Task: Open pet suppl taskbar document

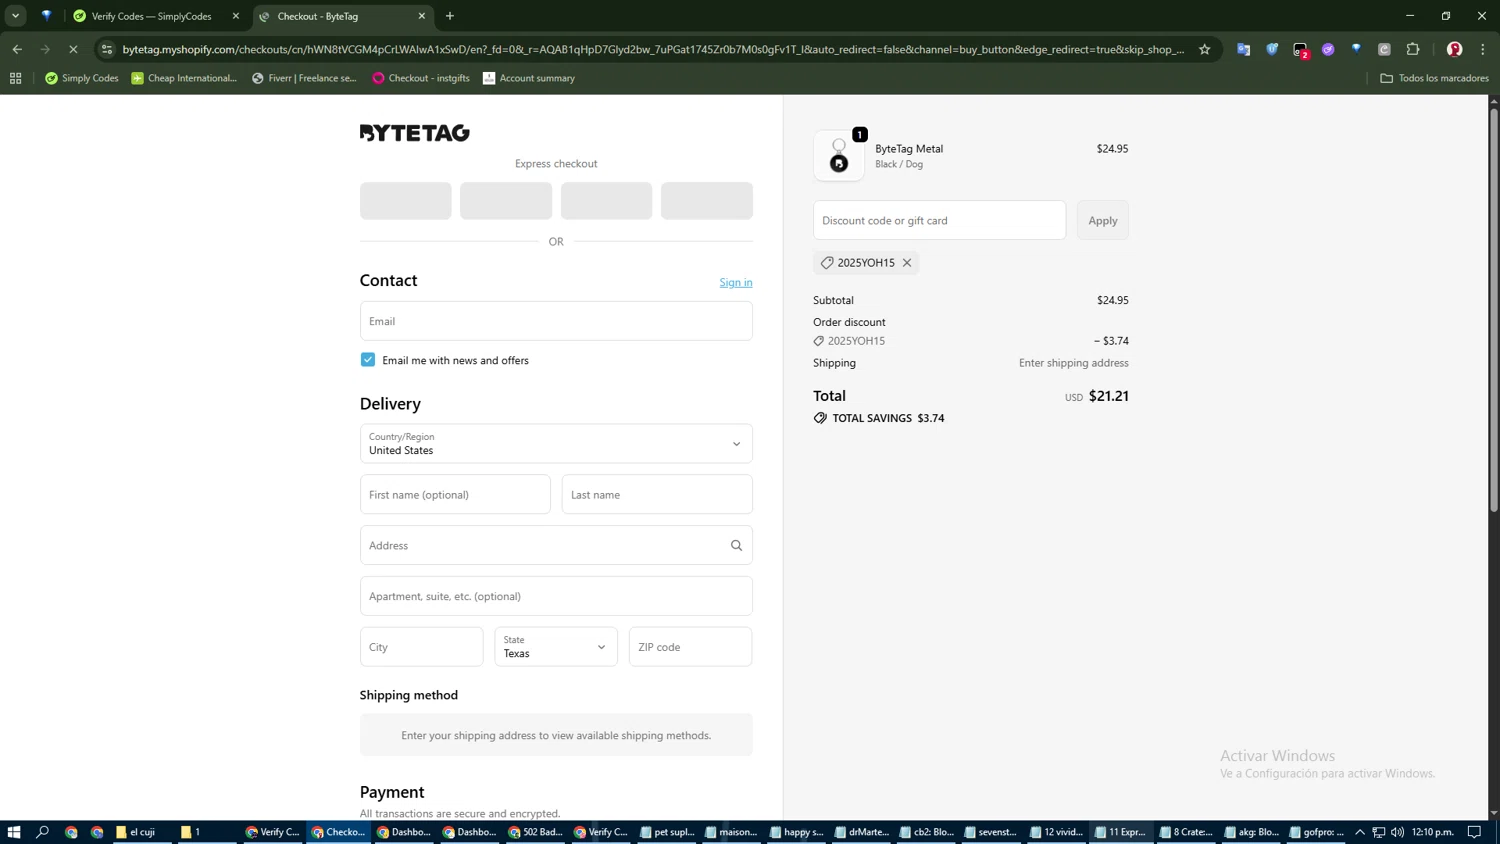Action: click(667, 832)
